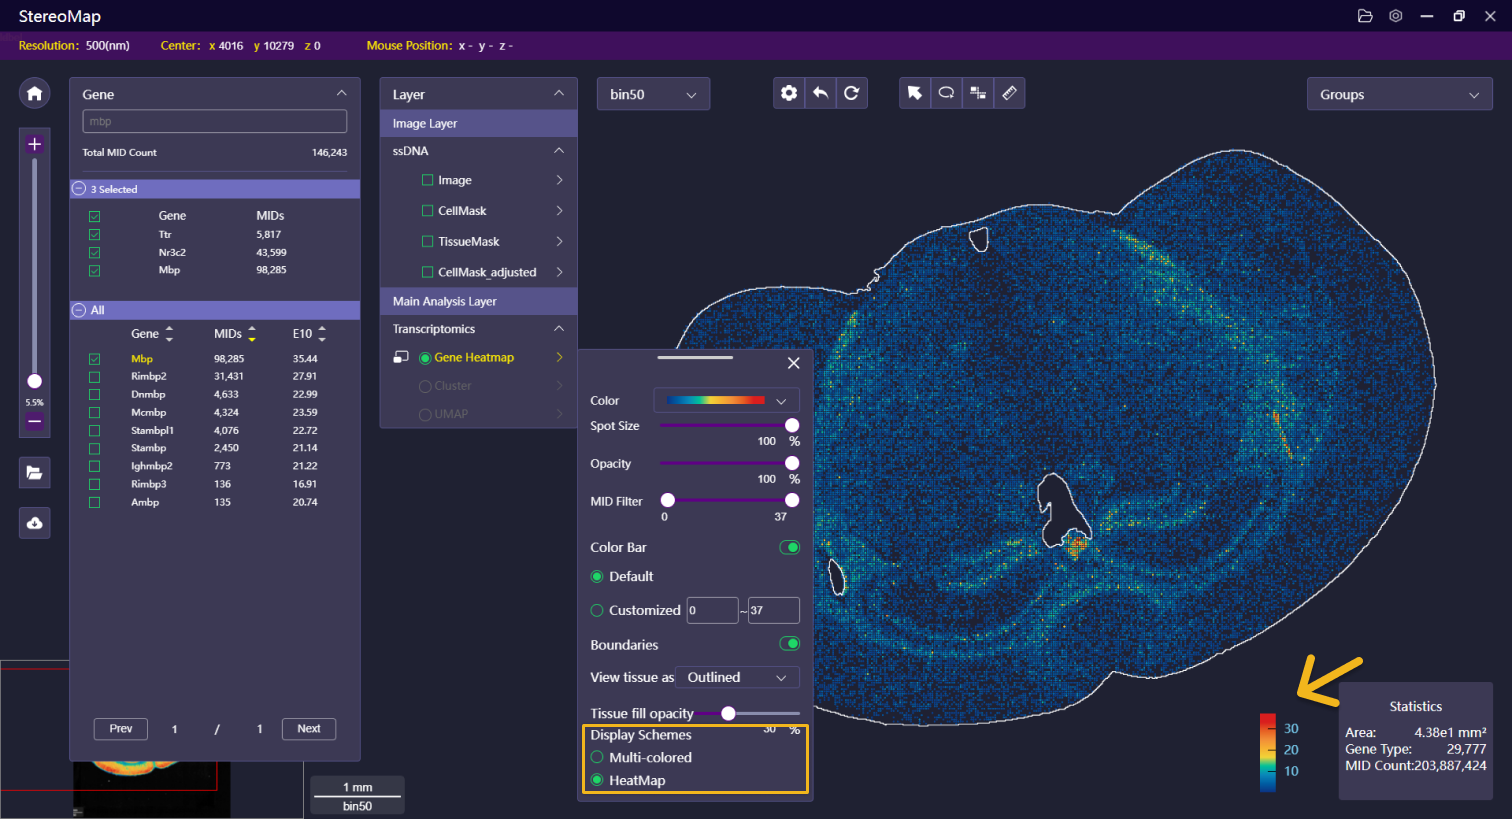Image resolution: width=1512 pixels, height=819 pixels.
Task: Turn off the Color Bar toggle
Action: pyautogui.click(x=789, y=547)
